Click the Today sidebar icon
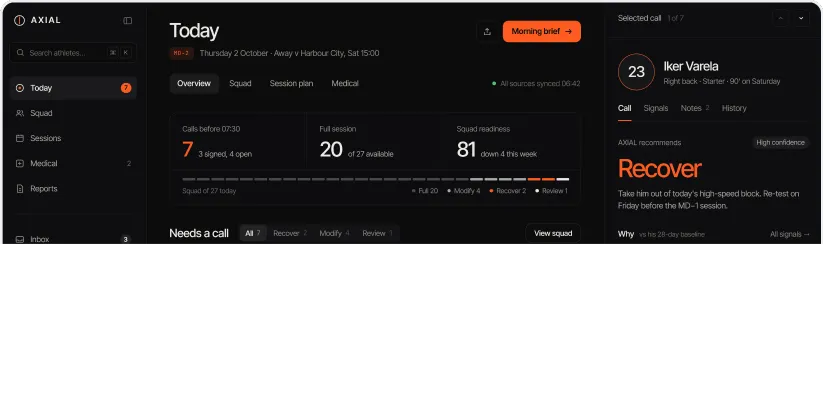 (x=20, y=88)
